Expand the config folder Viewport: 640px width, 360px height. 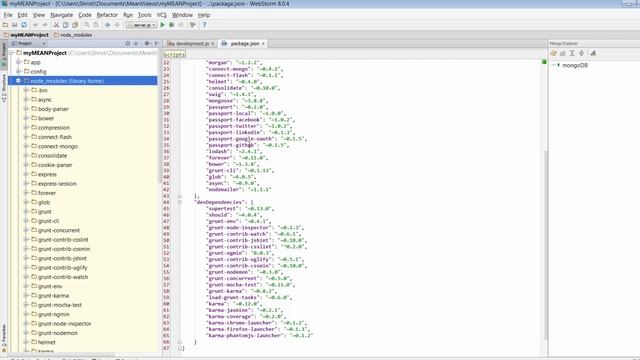pos(18,71)
